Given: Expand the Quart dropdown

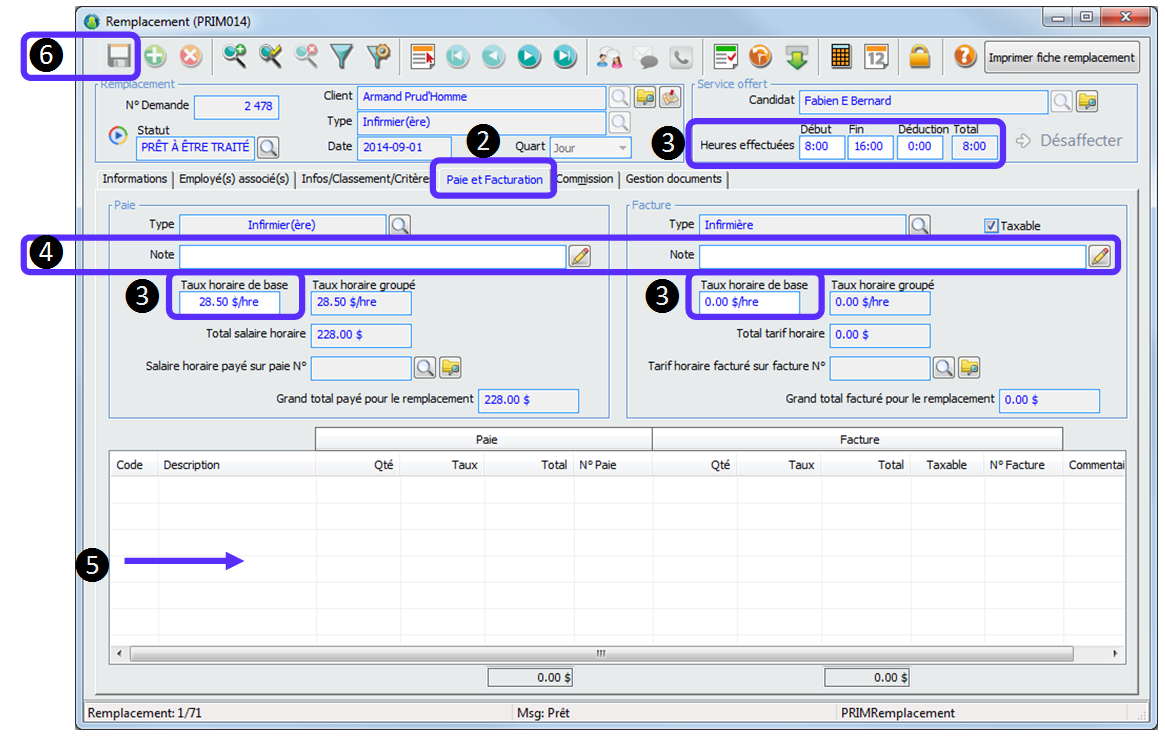Looking at the screenshot, I should pyautogui.click(x=624, y=148).
